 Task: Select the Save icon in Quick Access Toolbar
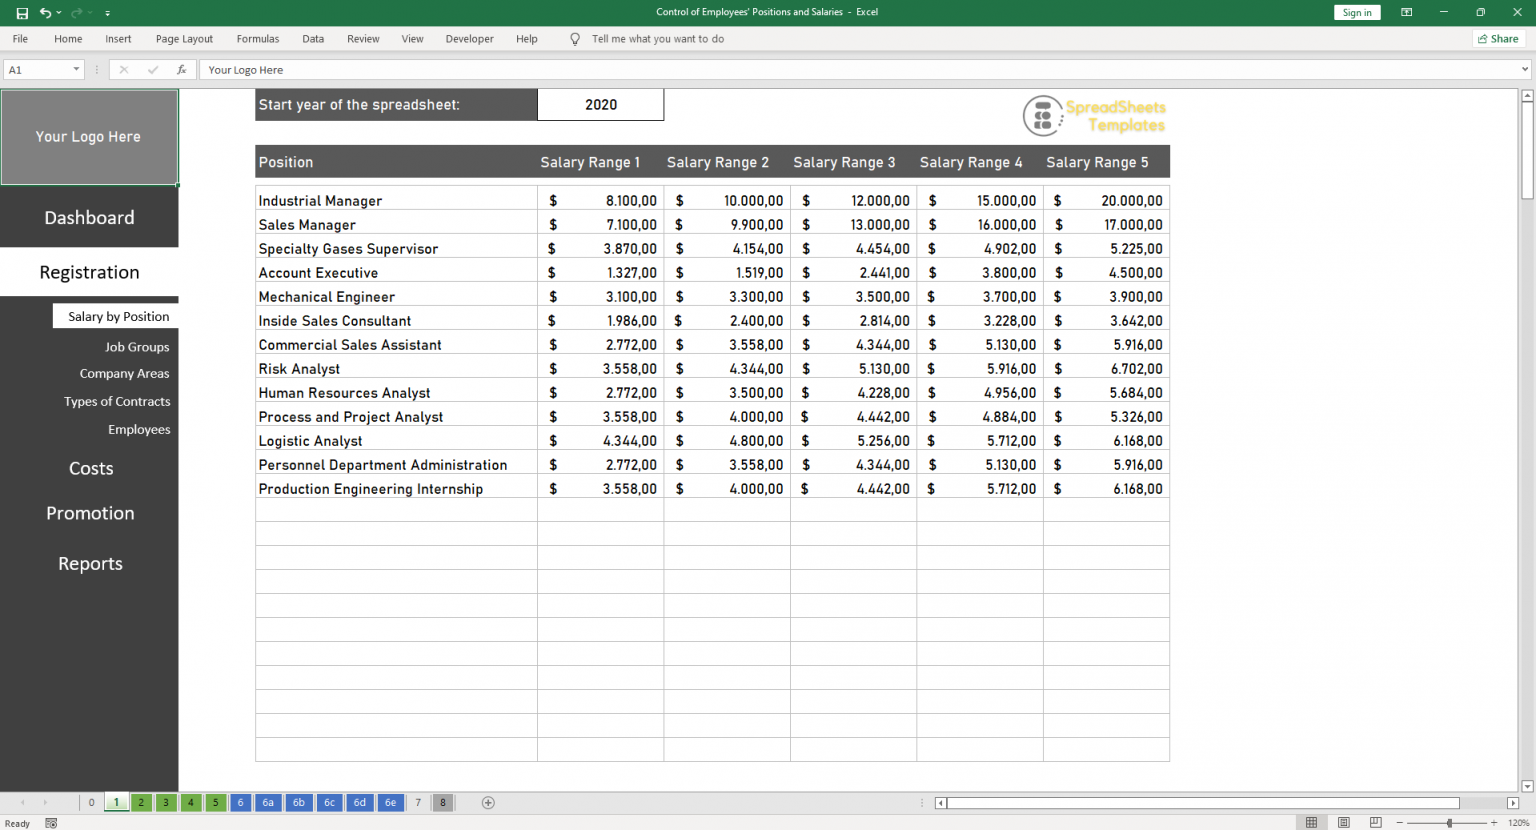coord(24,12)
